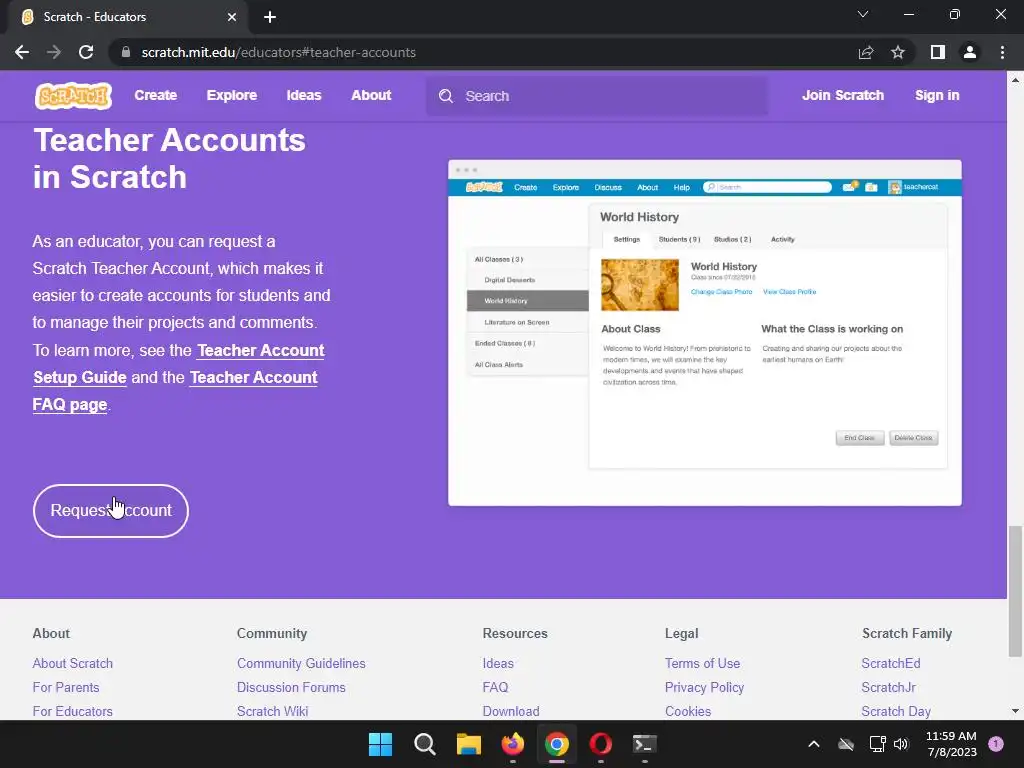Show hidden system tray icons

[x=814, y=744]
